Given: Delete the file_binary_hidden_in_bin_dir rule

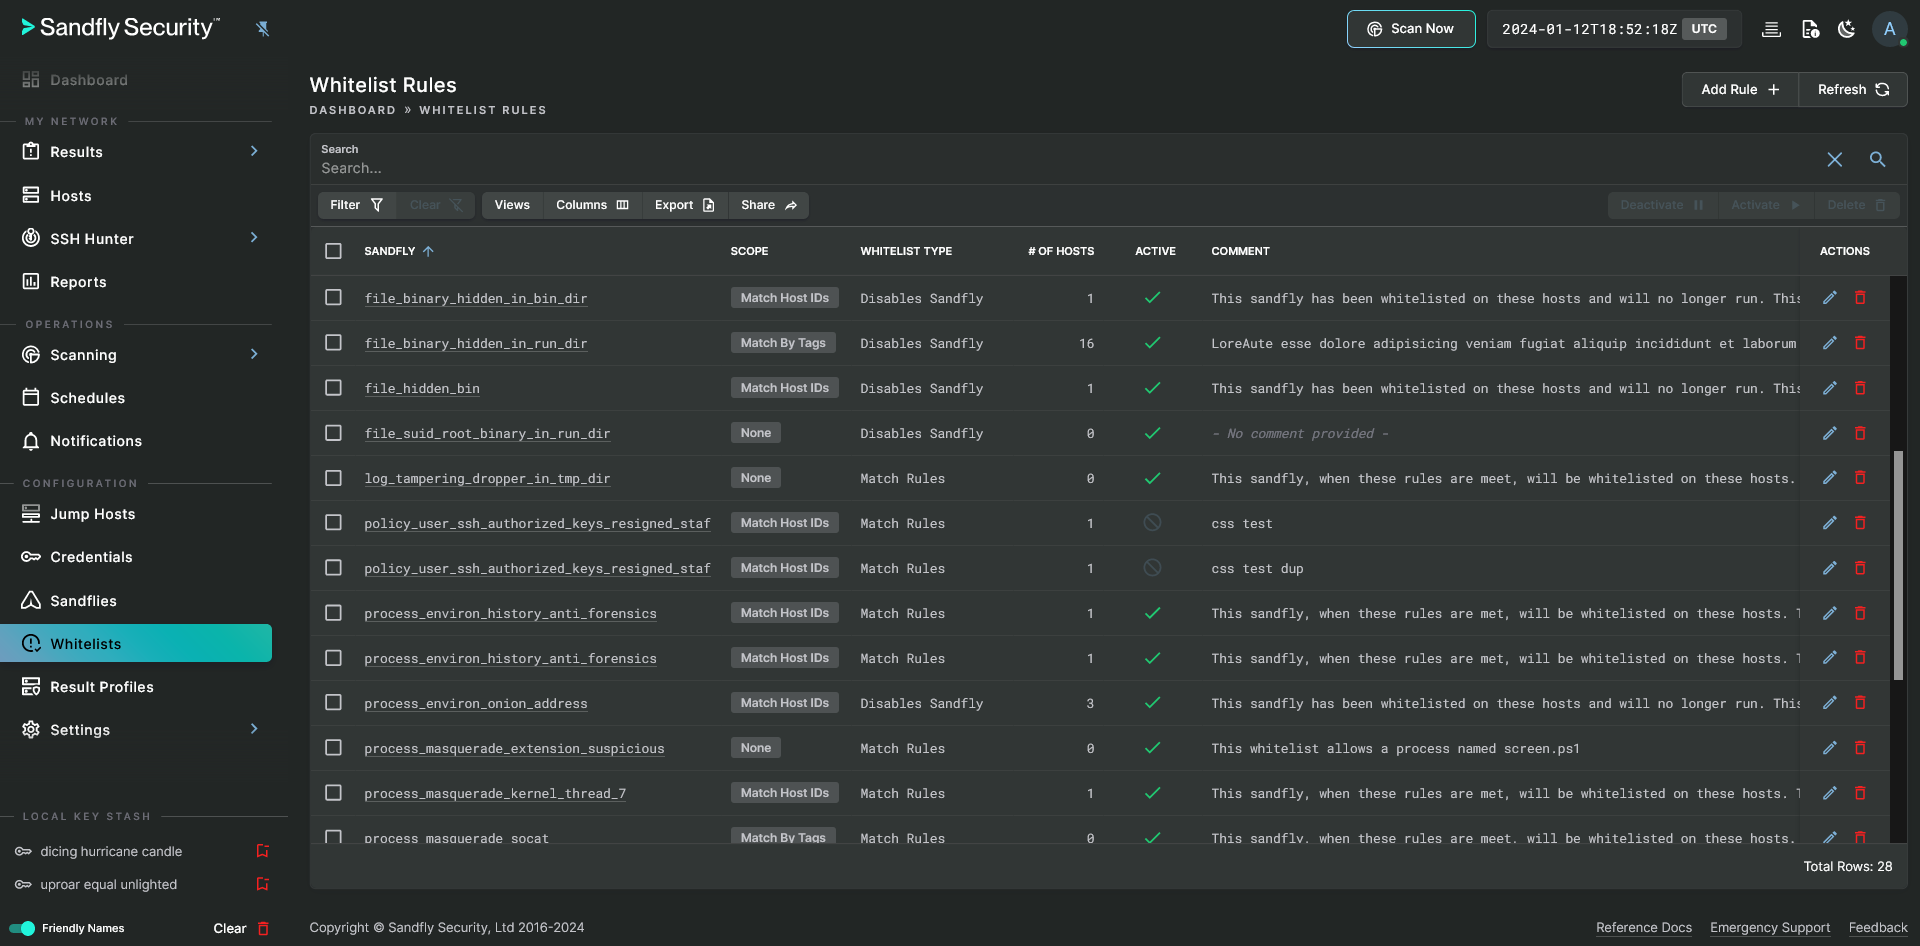Looking at the screenshot, I should tap(1861, 298).
